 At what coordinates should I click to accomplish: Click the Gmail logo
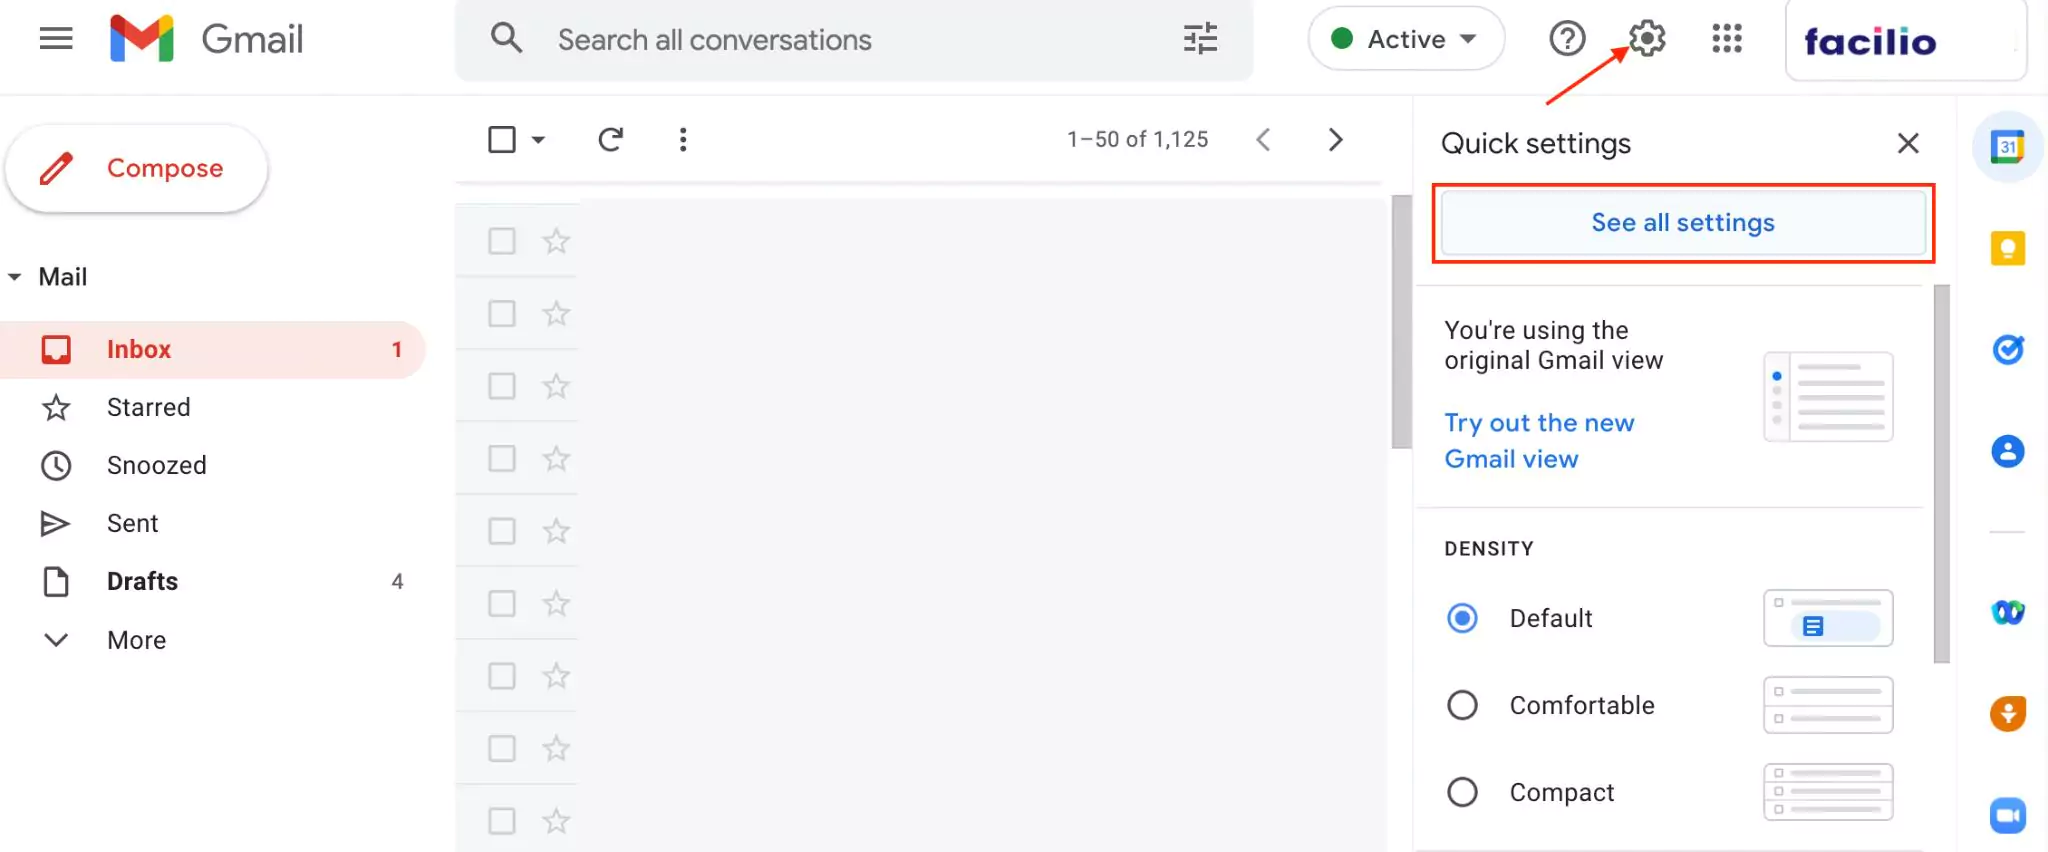[207, 39]
